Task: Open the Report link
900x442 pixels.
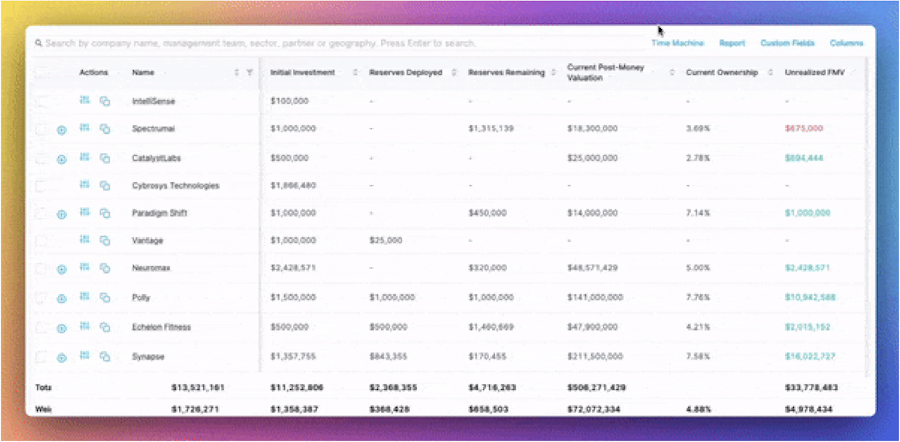Action: click(732, 43)
